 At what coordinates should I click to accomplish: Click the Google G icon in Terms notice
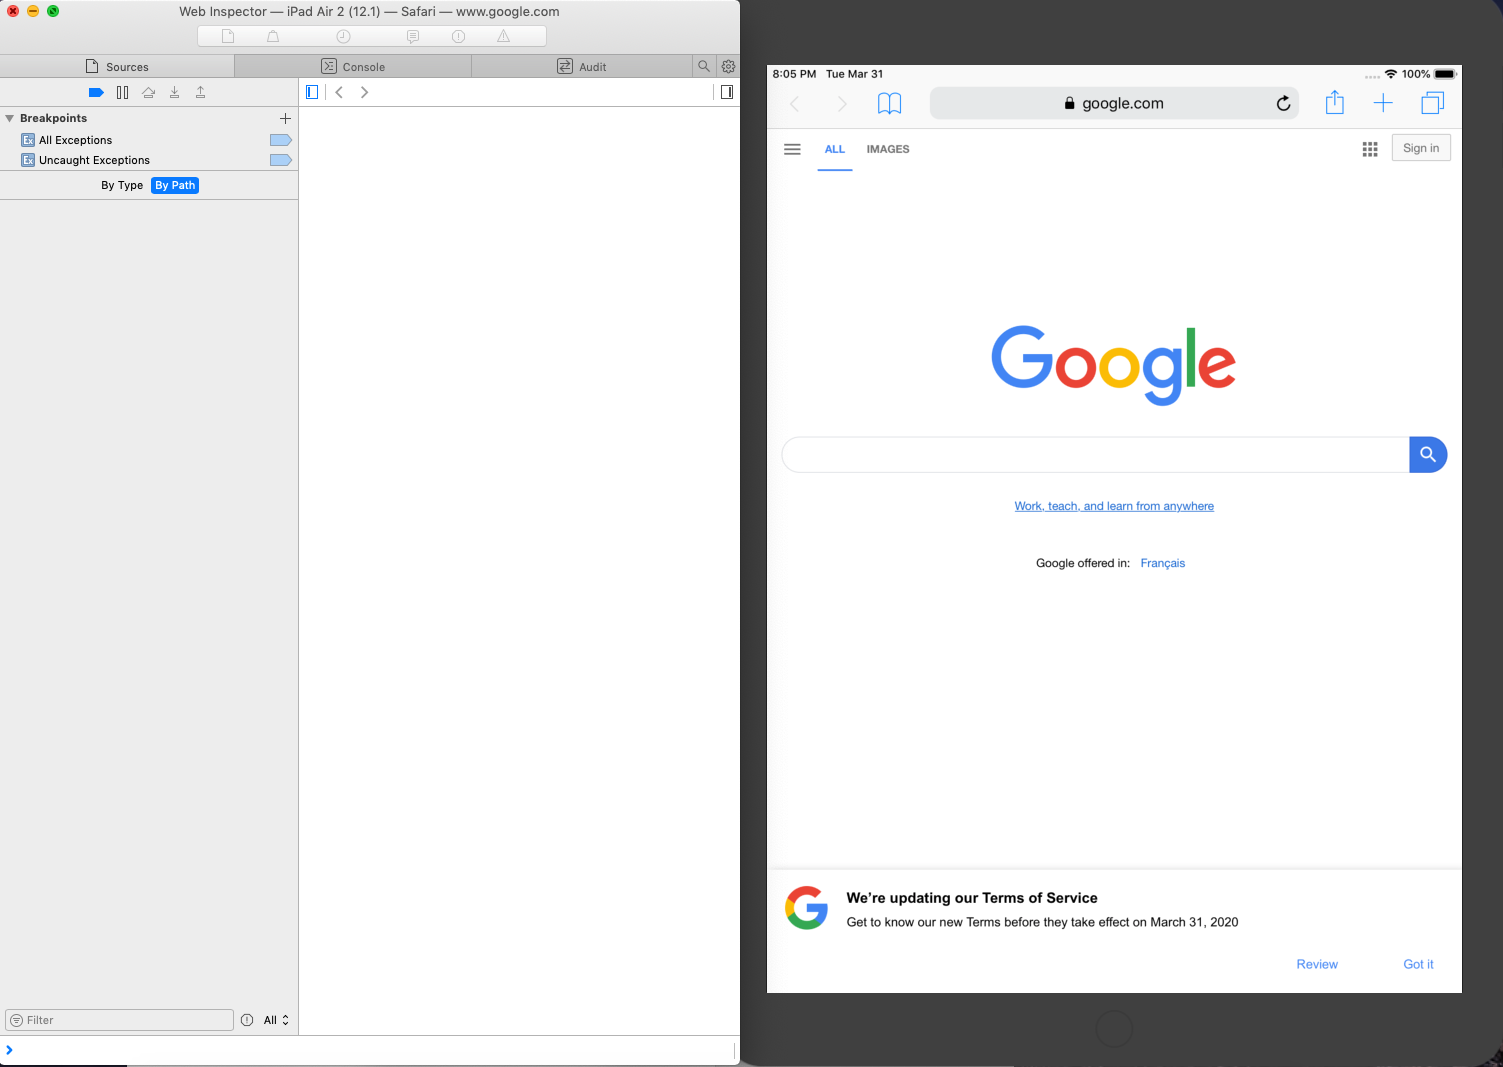point(806,908)
